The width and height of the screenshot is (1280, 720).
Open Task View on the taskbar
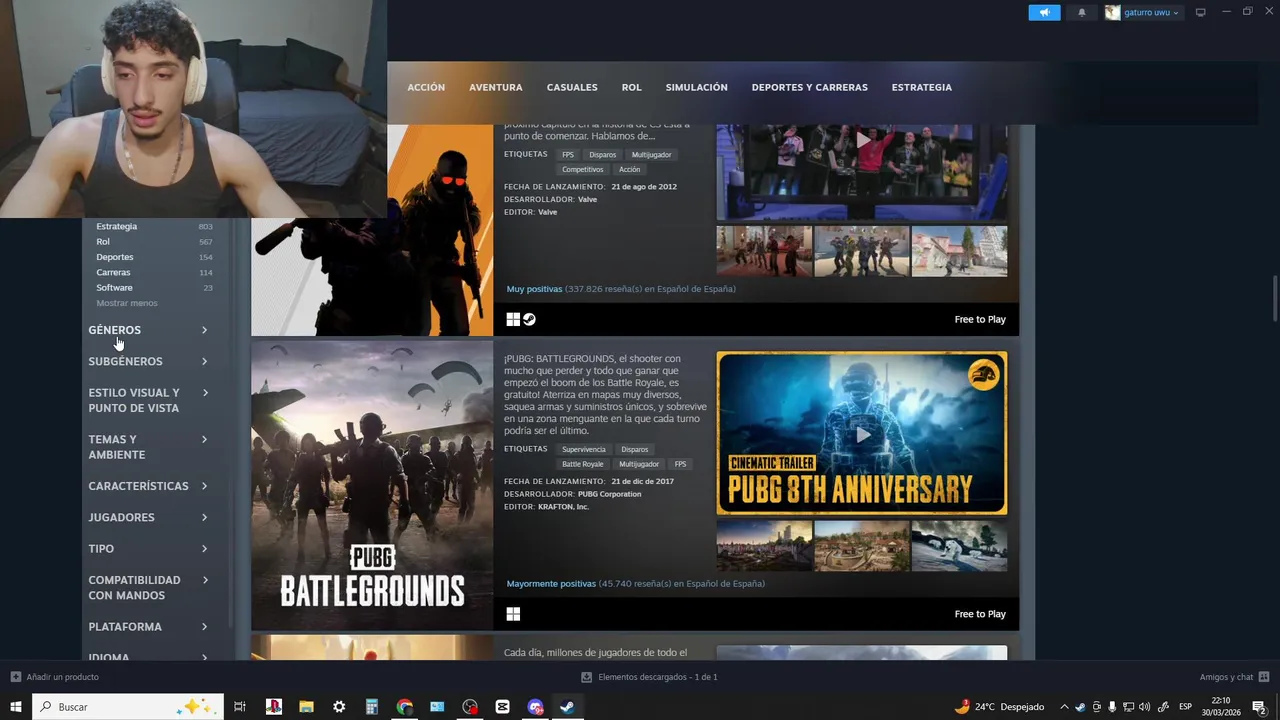(x=240, y=707)
